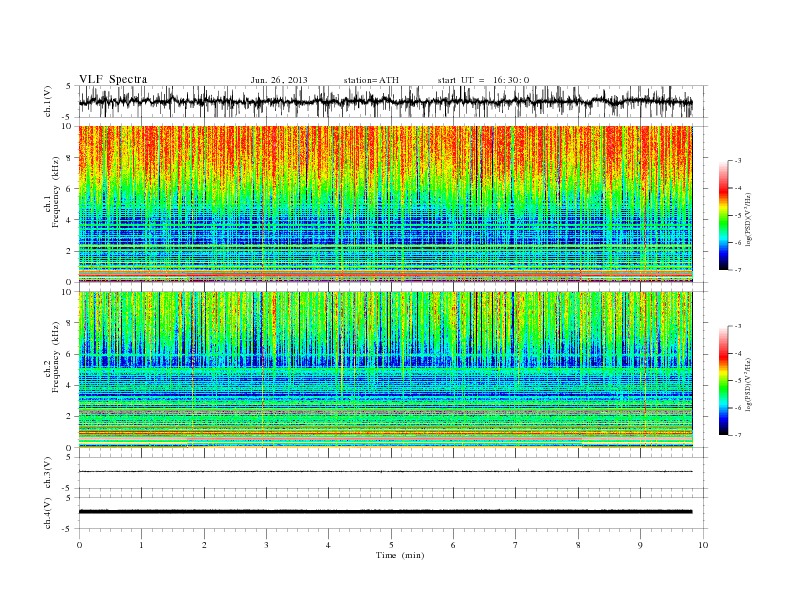Click the date text "Jun. 26, 2013"
The image size is (792, 612).
pos(279,80)
